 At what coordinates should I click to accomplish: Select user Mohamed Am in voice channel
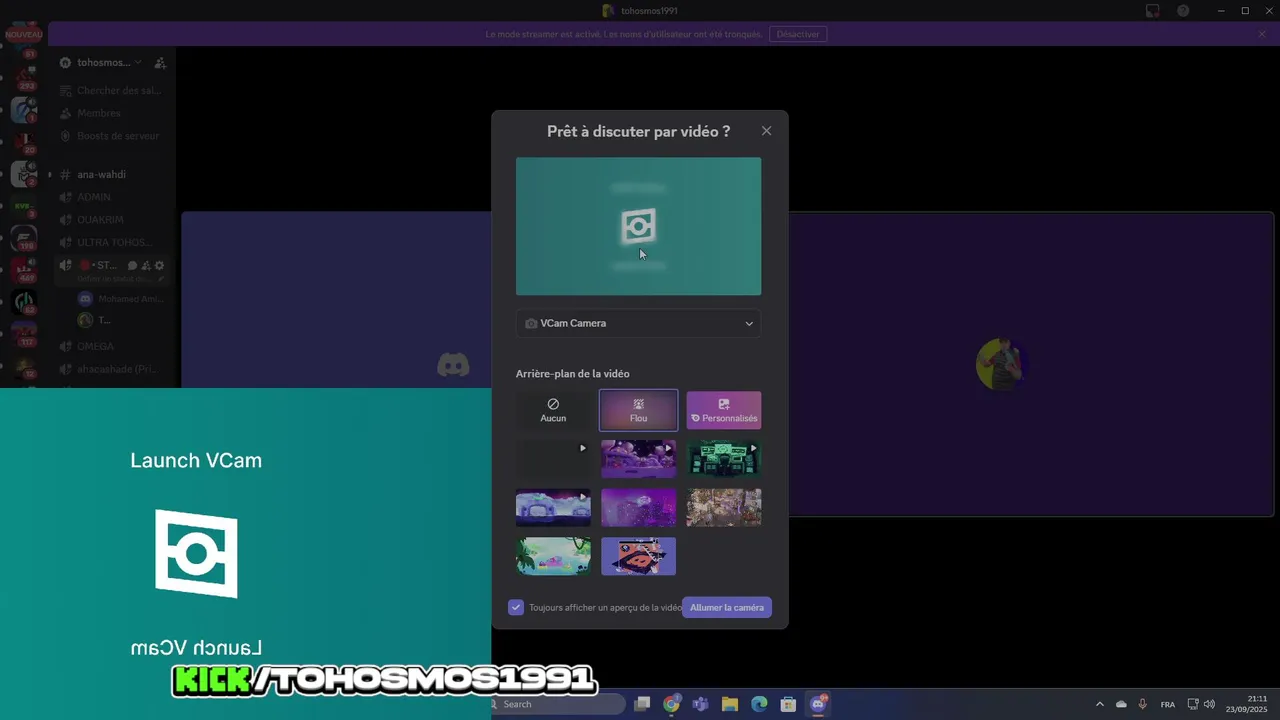click(120, 299)
